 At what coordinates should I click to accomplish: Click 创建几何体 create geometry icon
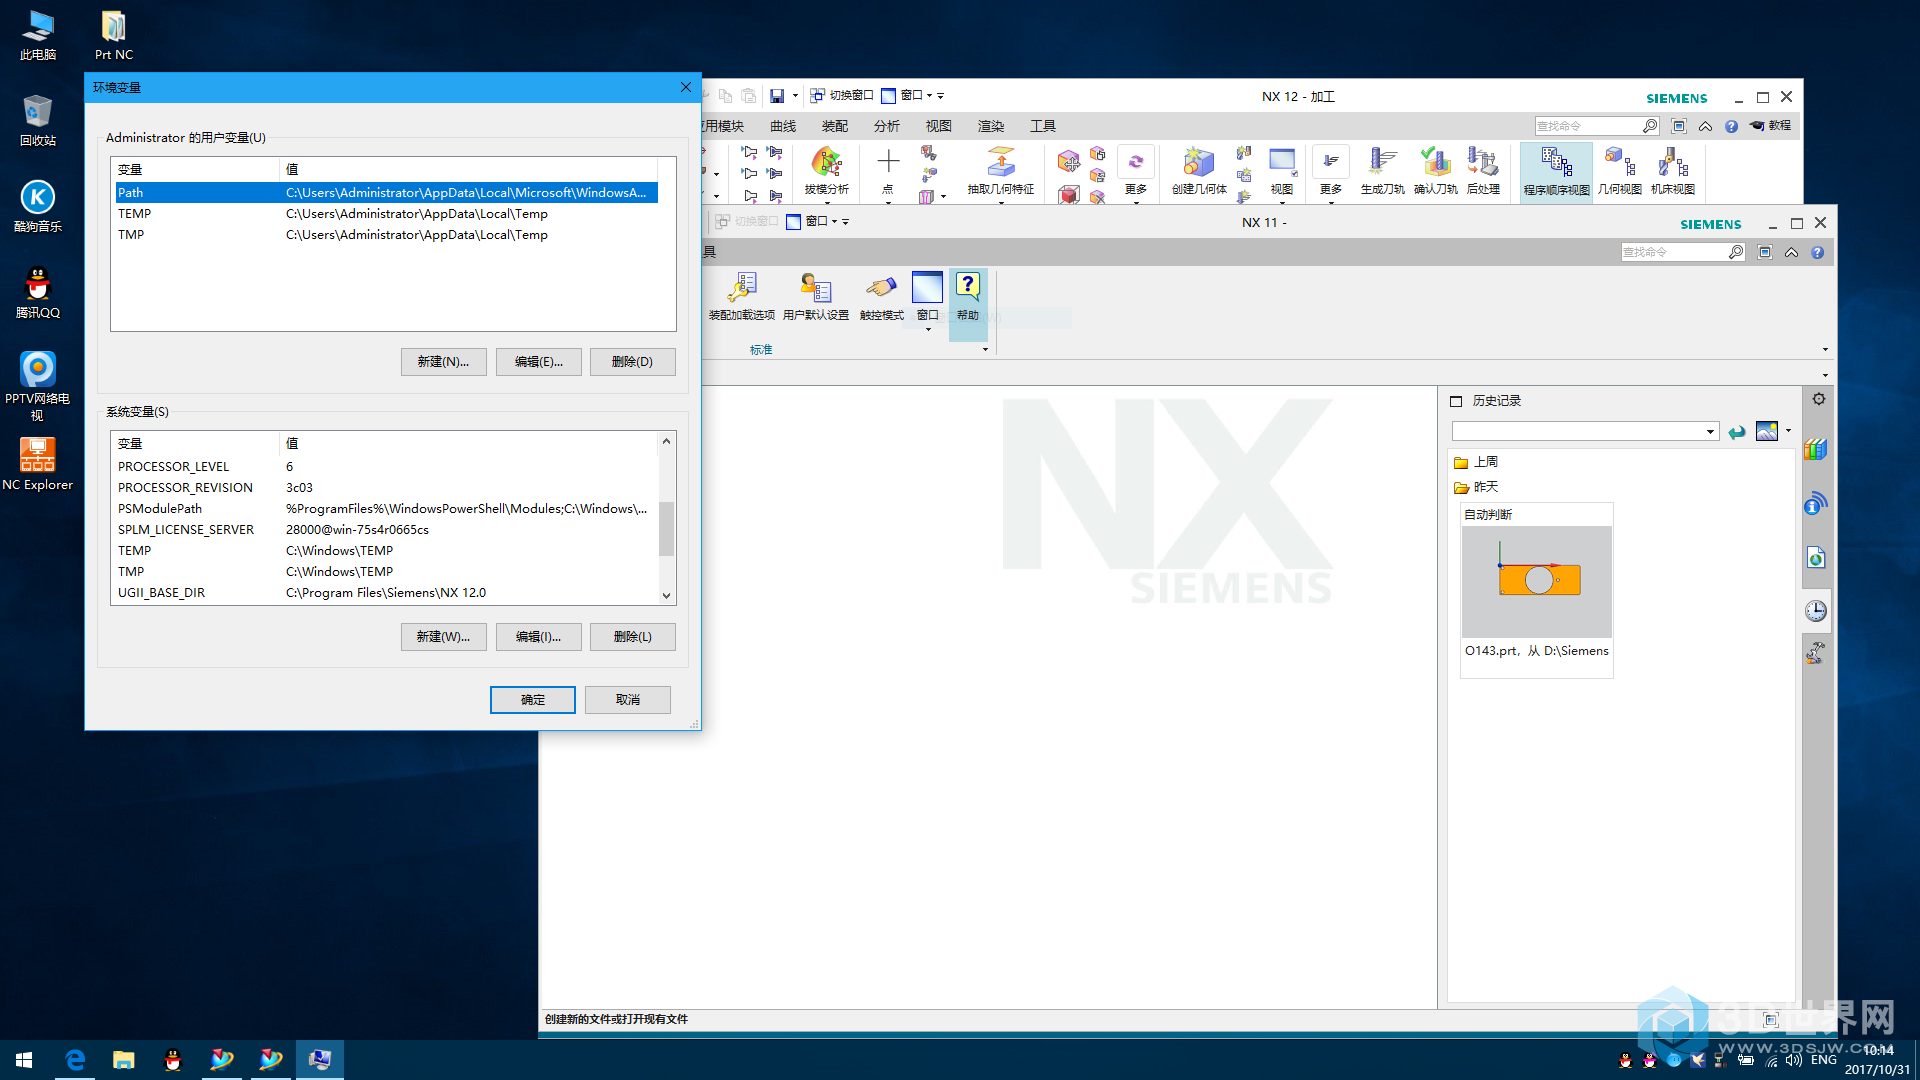pyautogui.click(x=1199, y=172)
